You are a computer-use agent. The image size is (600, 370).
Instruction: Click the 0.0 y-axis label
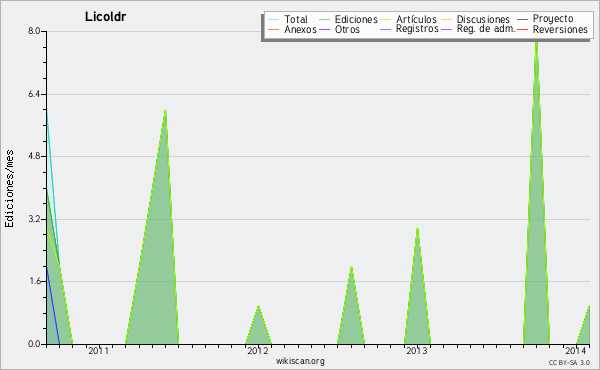(34, 344)
